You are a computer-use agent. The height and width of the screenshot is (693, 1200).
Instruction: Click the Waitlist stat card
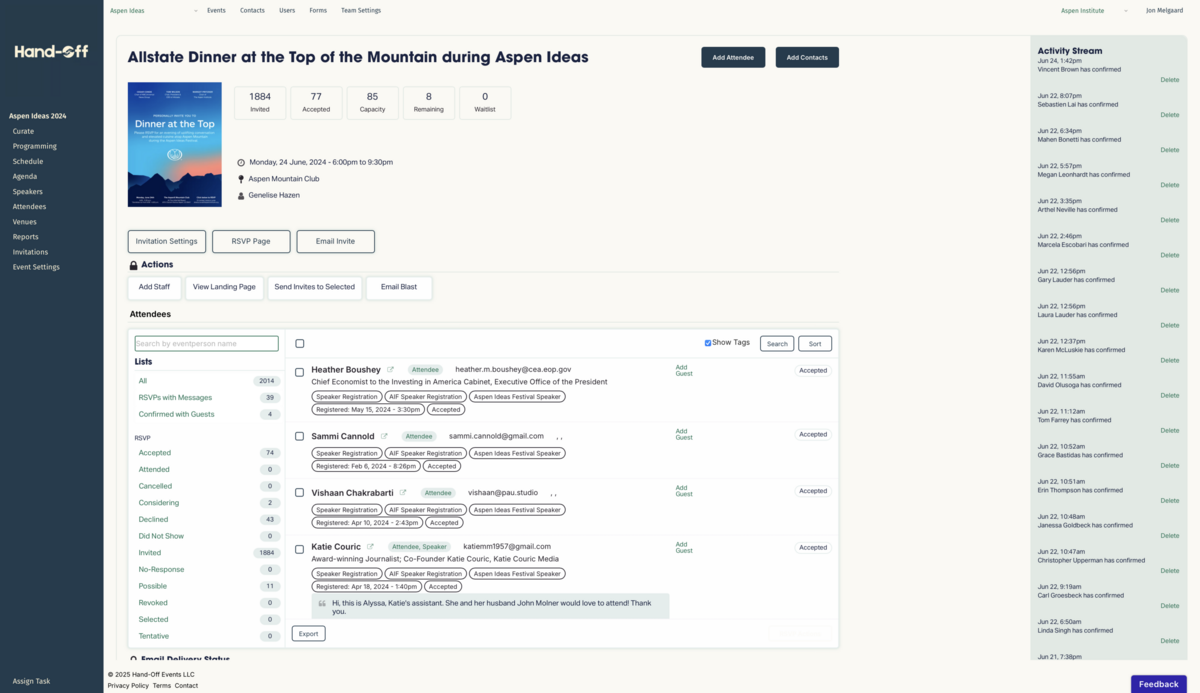point(485,103)
